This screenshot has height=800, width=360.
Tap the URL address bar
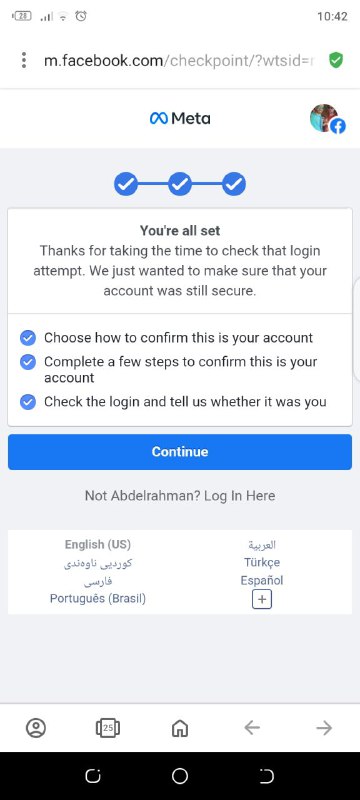[179, 61]
